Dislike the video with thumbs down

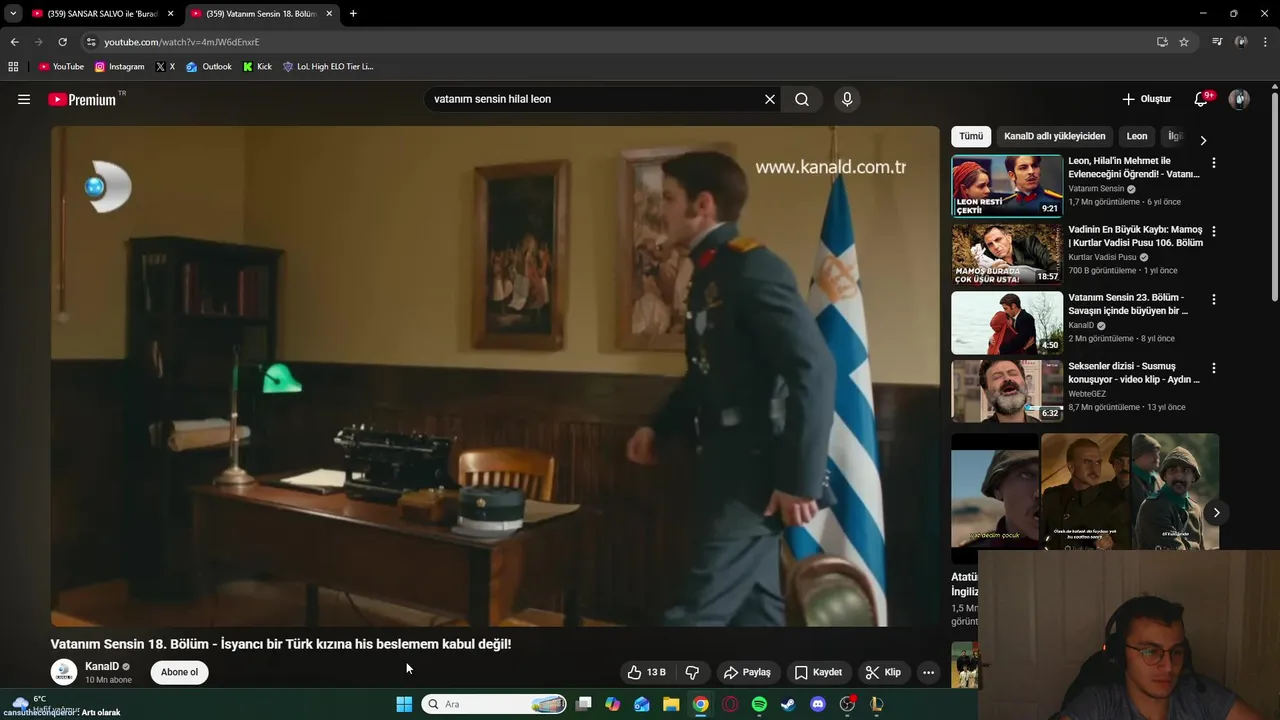pyautogui.click(x=693, y=672)
